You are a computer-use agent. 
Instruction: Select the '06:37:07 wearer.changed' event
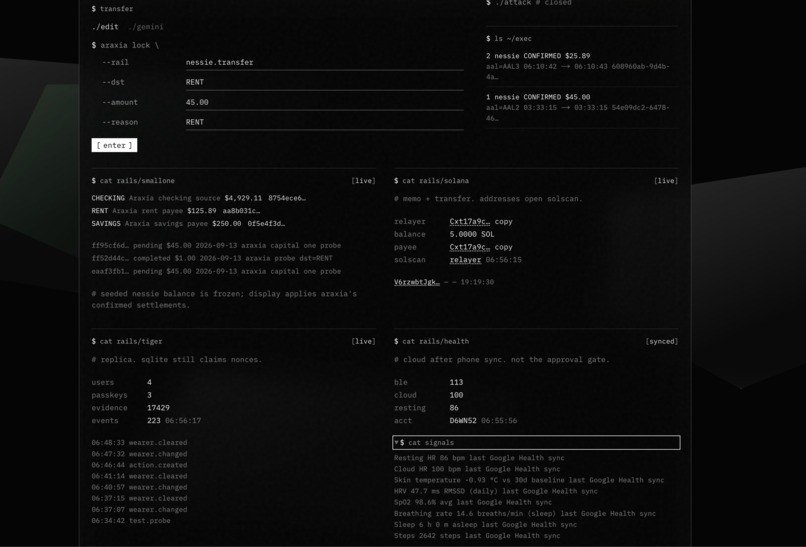(x=139, y=510)
